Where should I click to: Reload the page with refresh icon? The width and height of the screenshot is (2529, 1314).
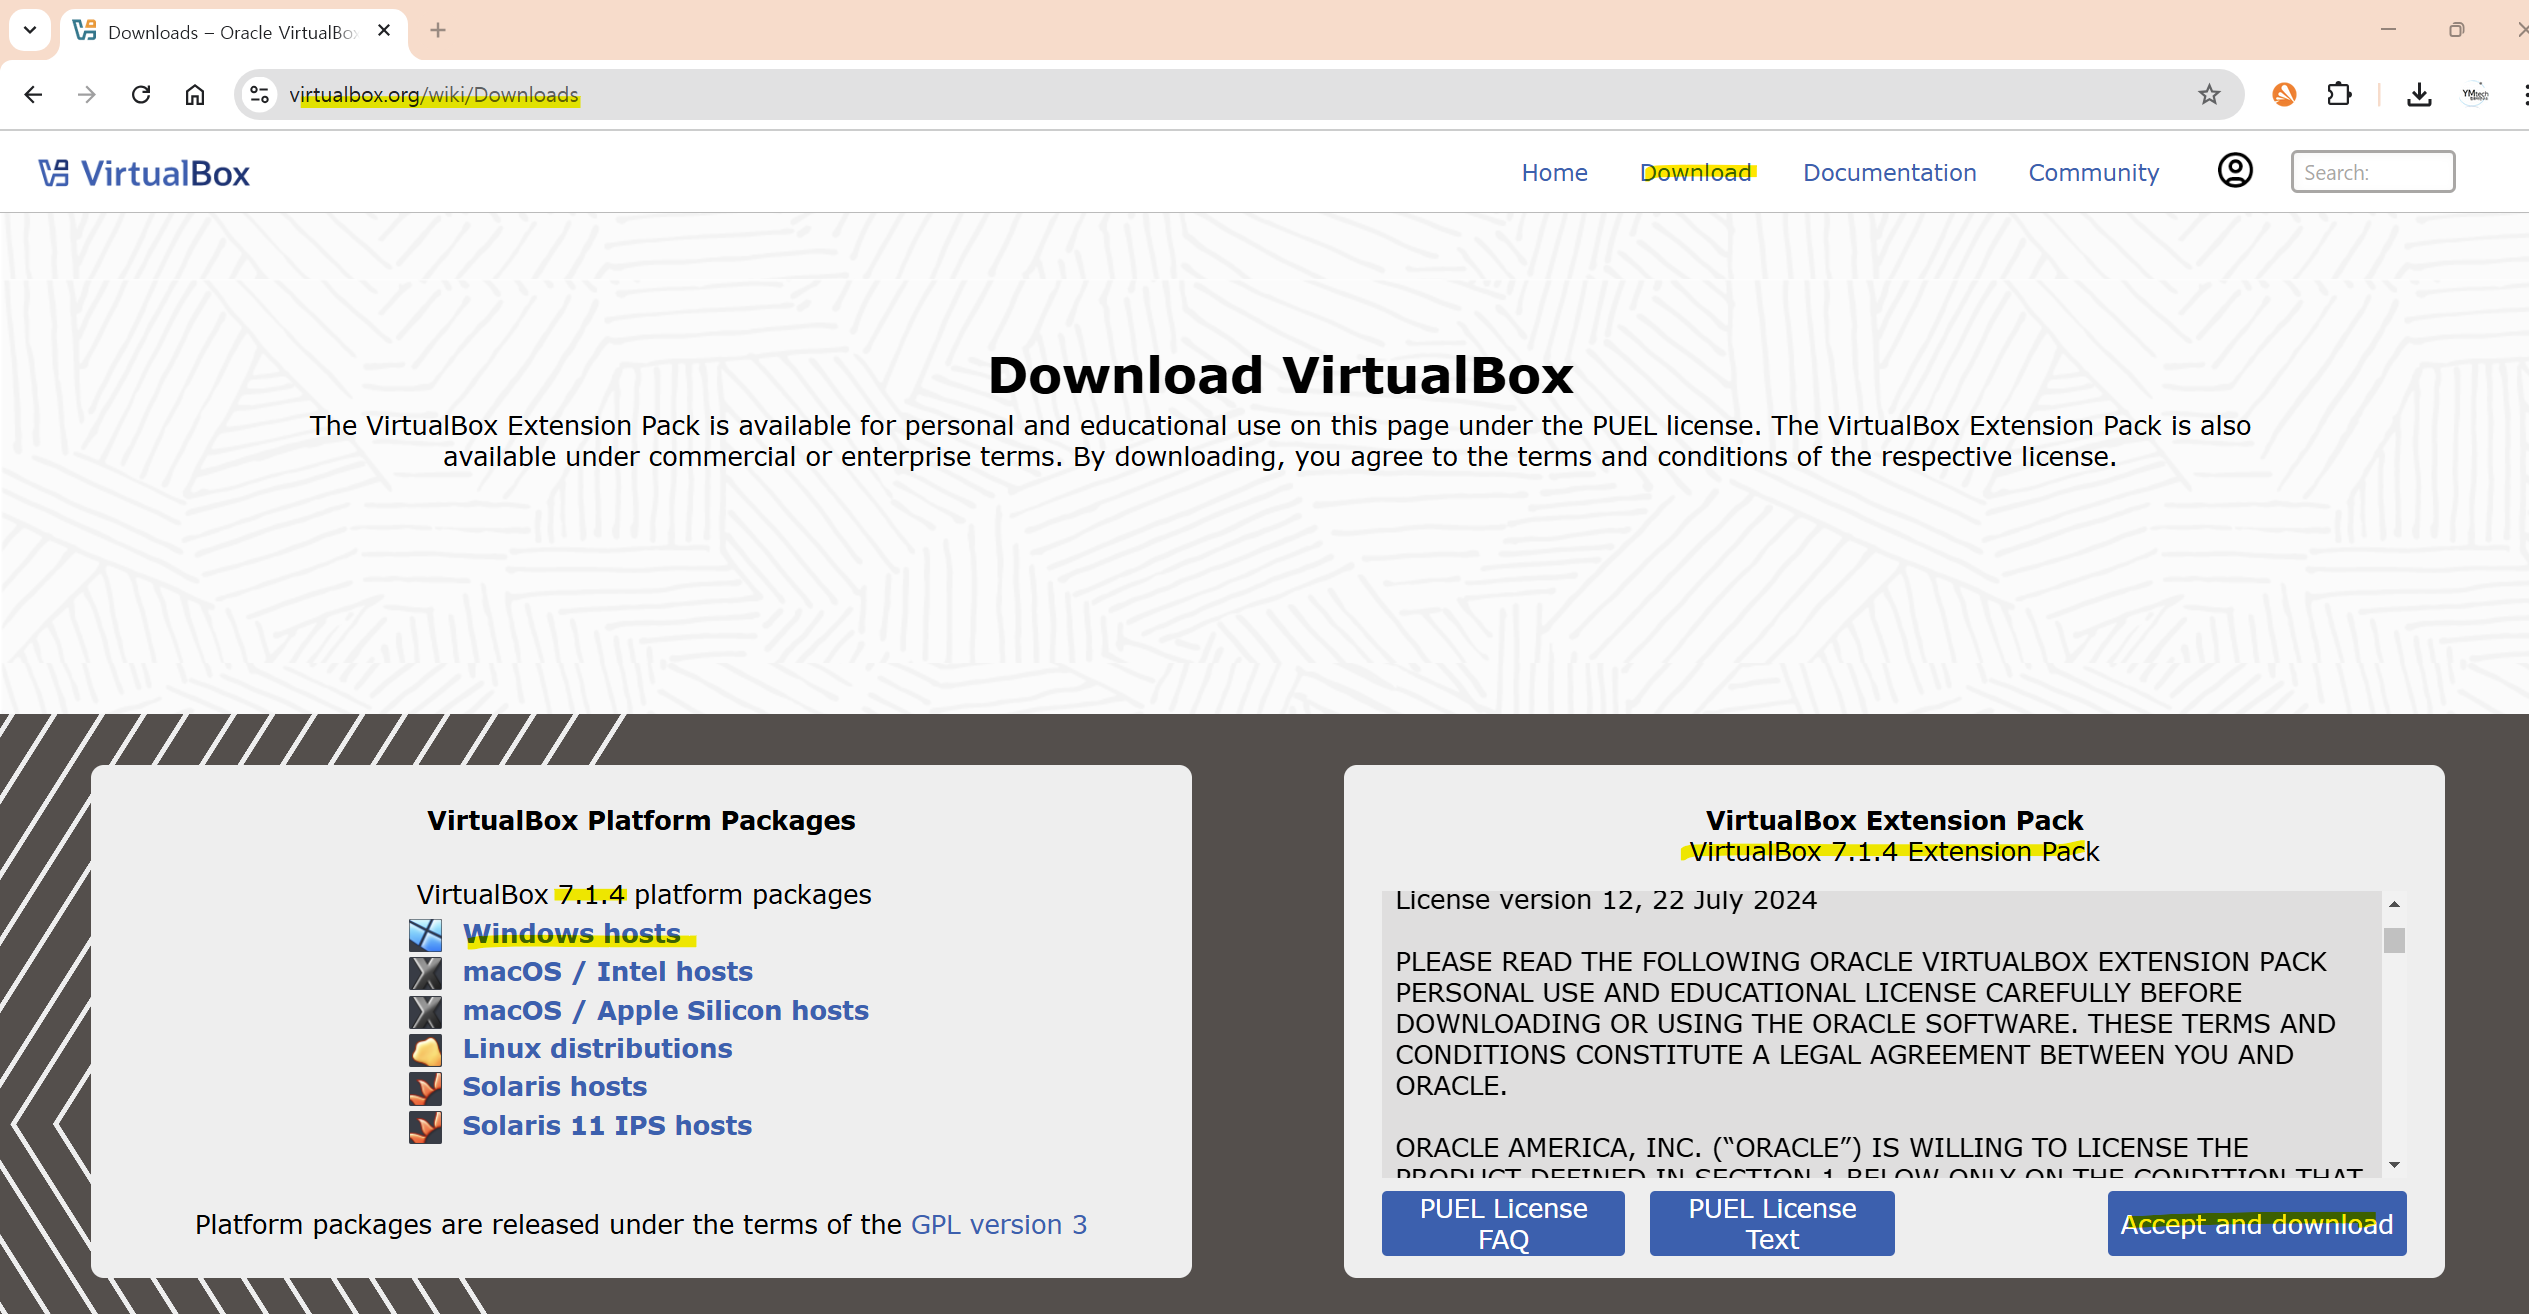(x=141, y=95)
